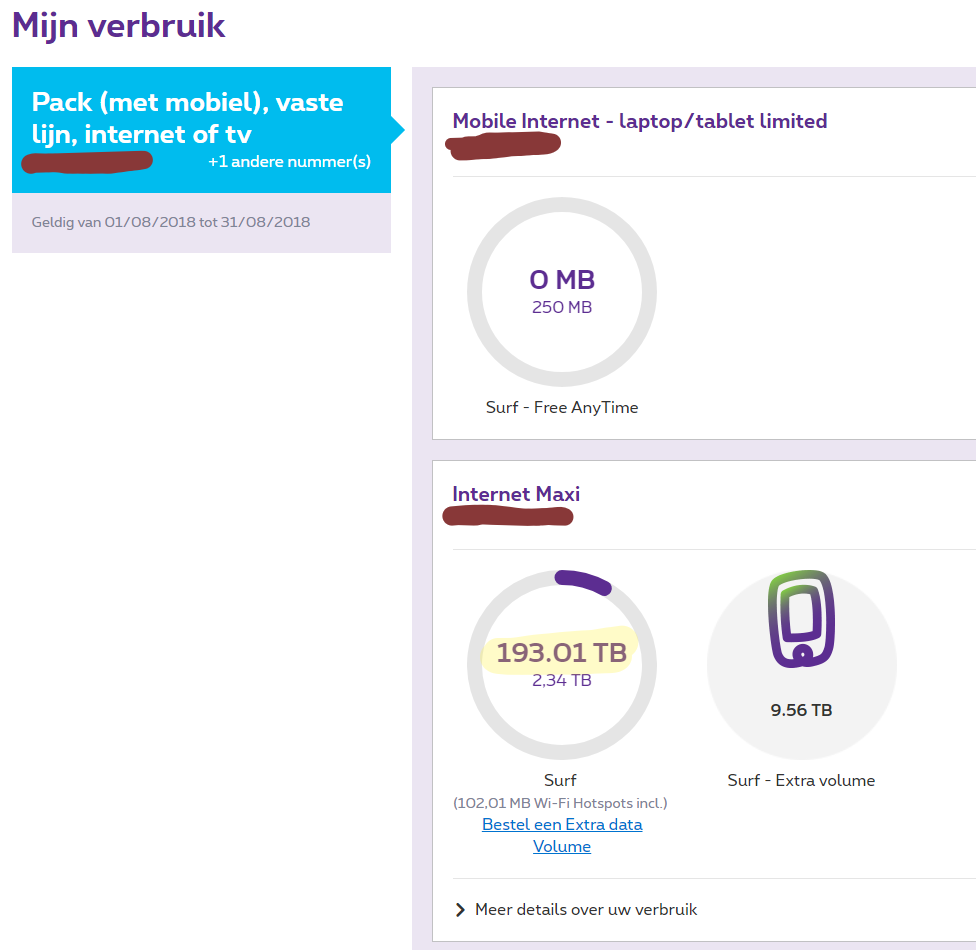Click the Surf - Extra volume label

[801, 781]
